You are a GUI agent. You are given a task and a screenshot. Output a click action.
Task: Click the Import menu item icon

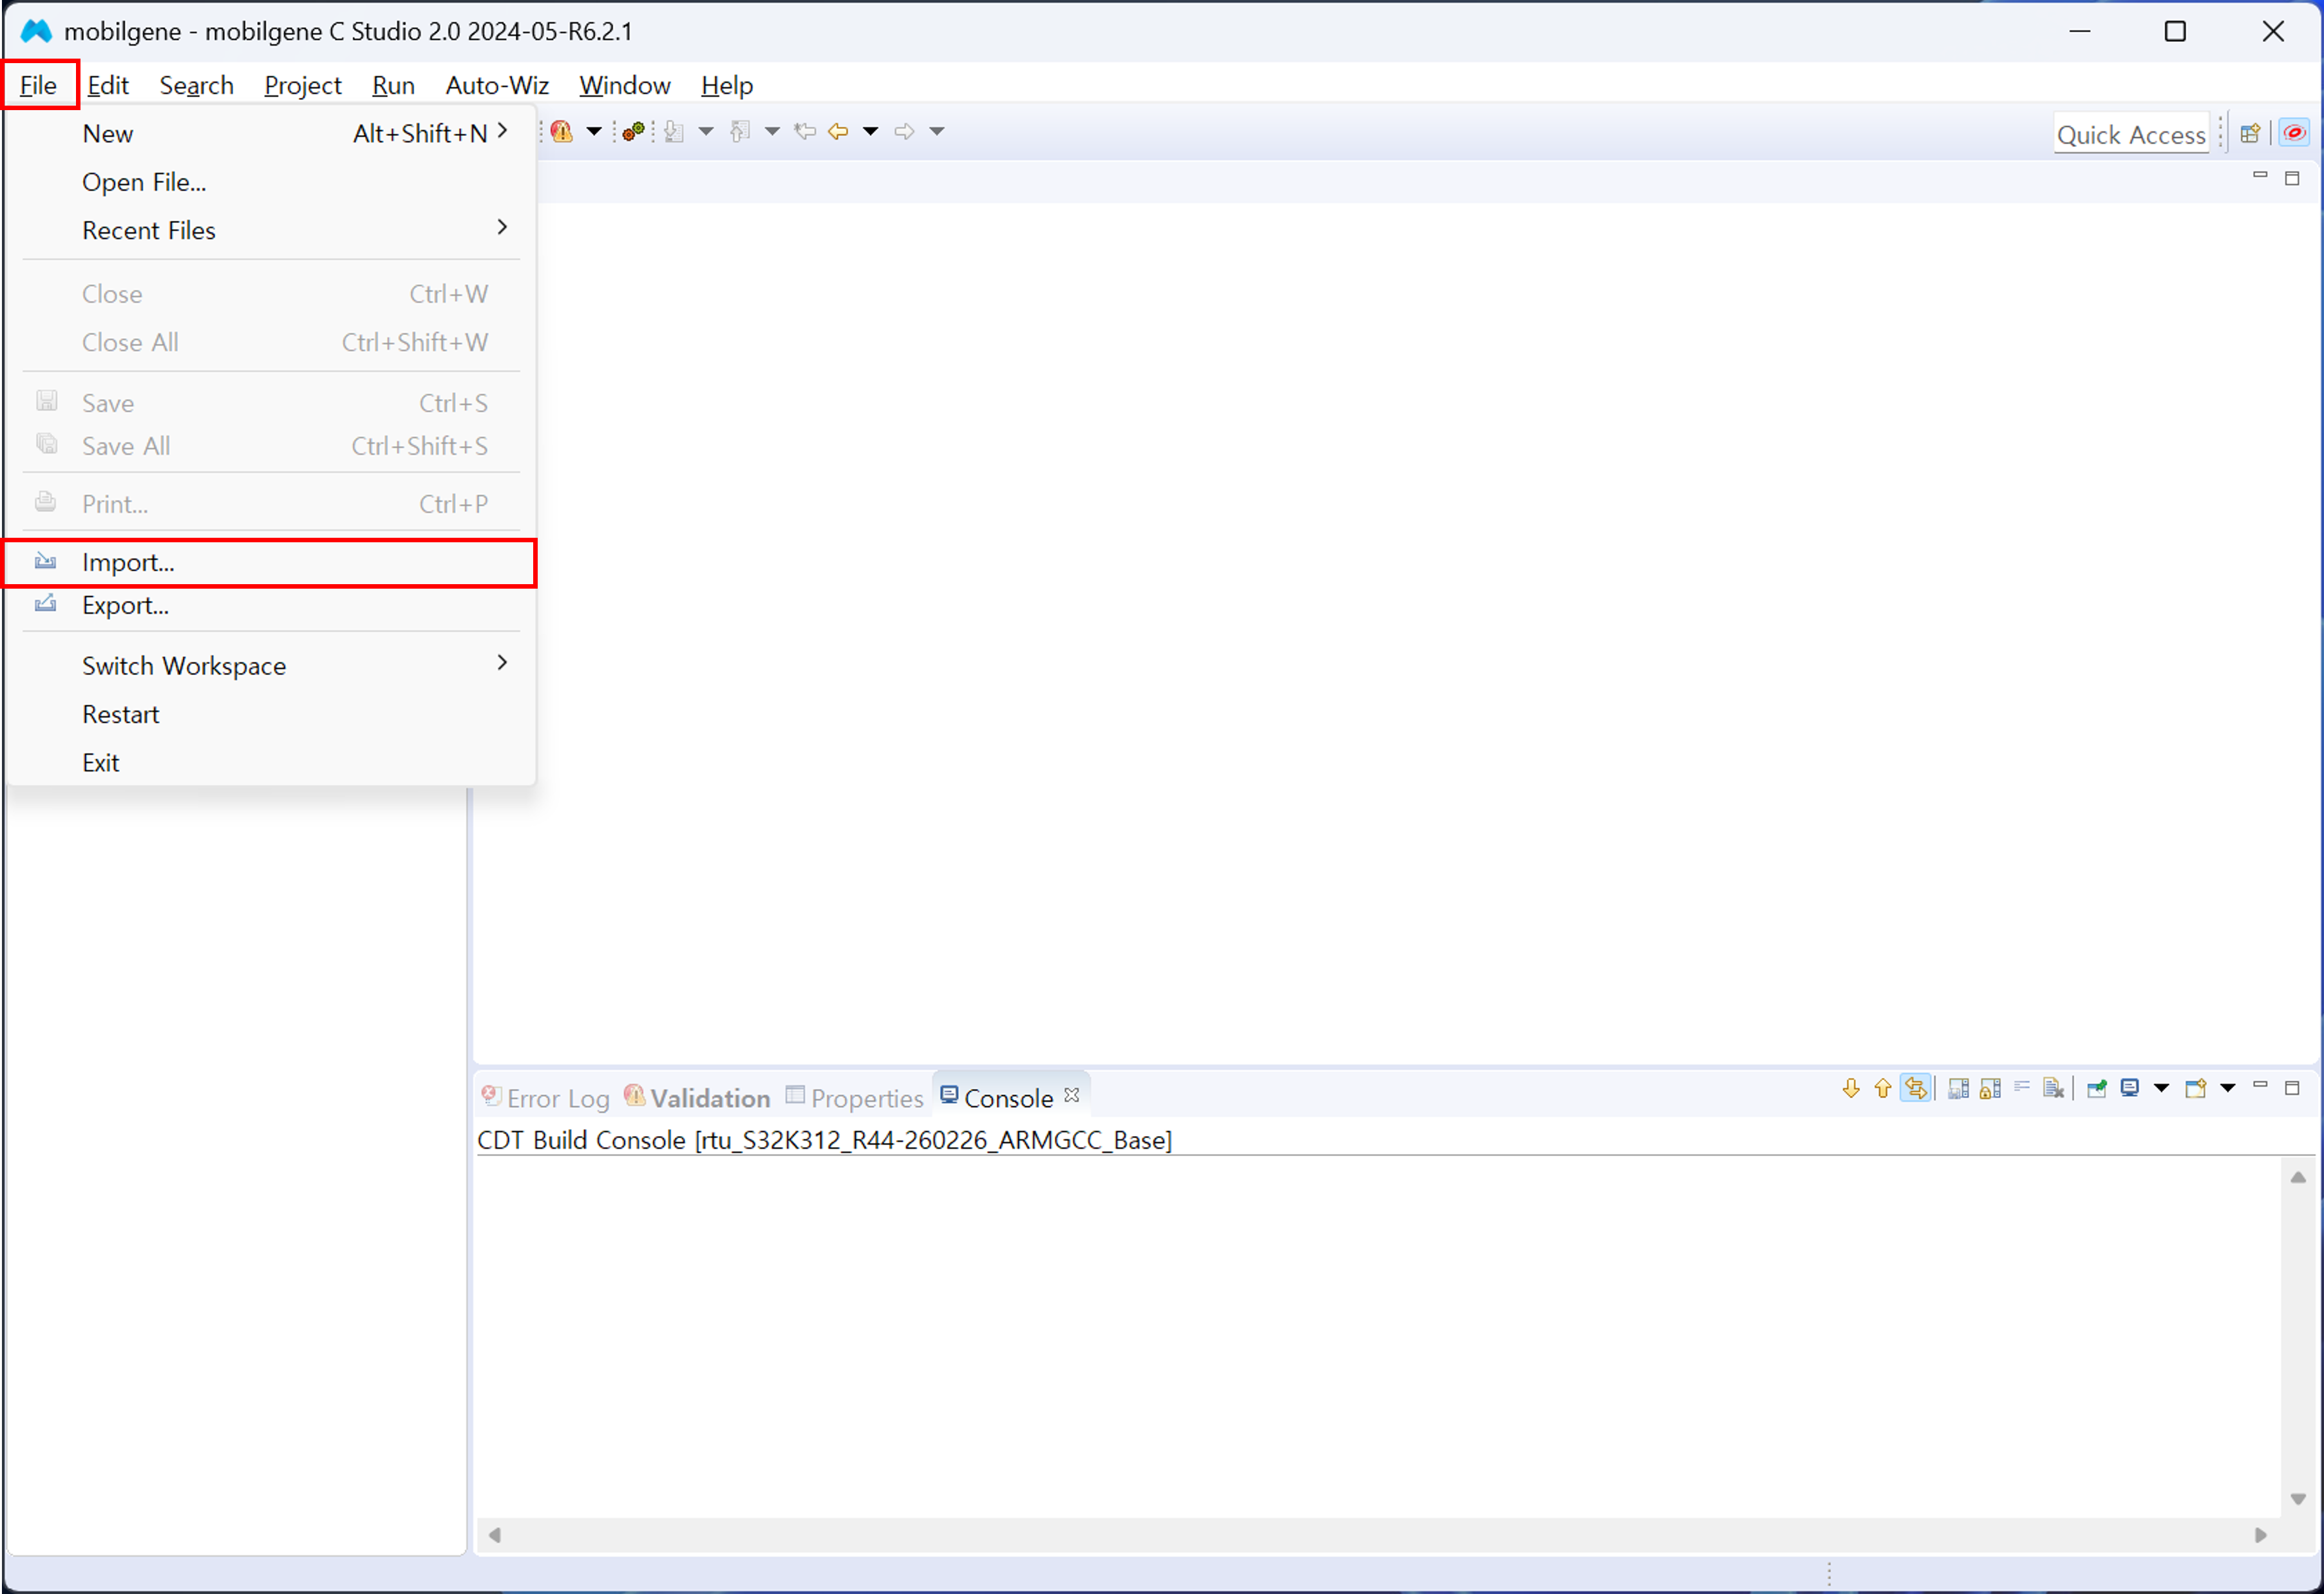[46, 562]
